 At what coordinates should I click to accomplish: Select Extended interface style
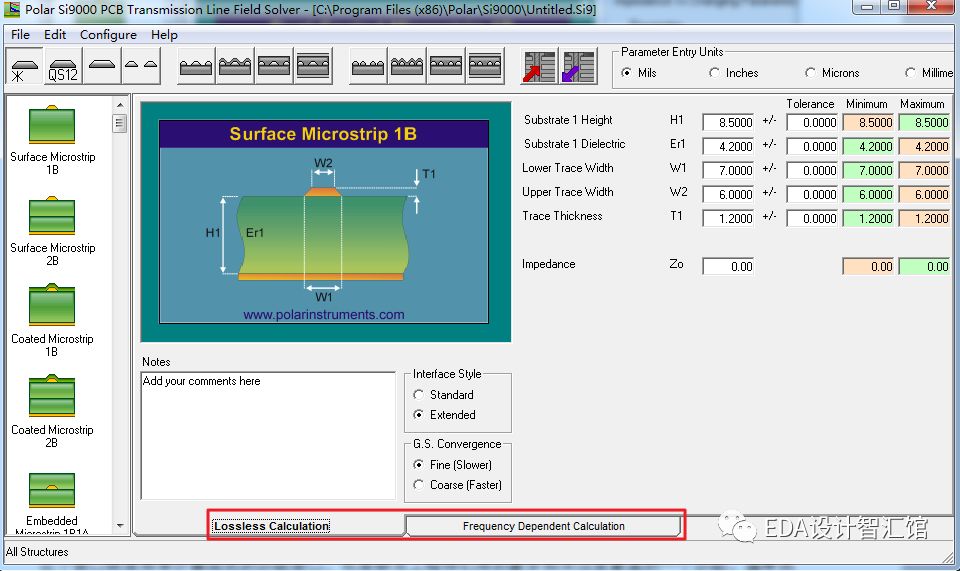444,415
